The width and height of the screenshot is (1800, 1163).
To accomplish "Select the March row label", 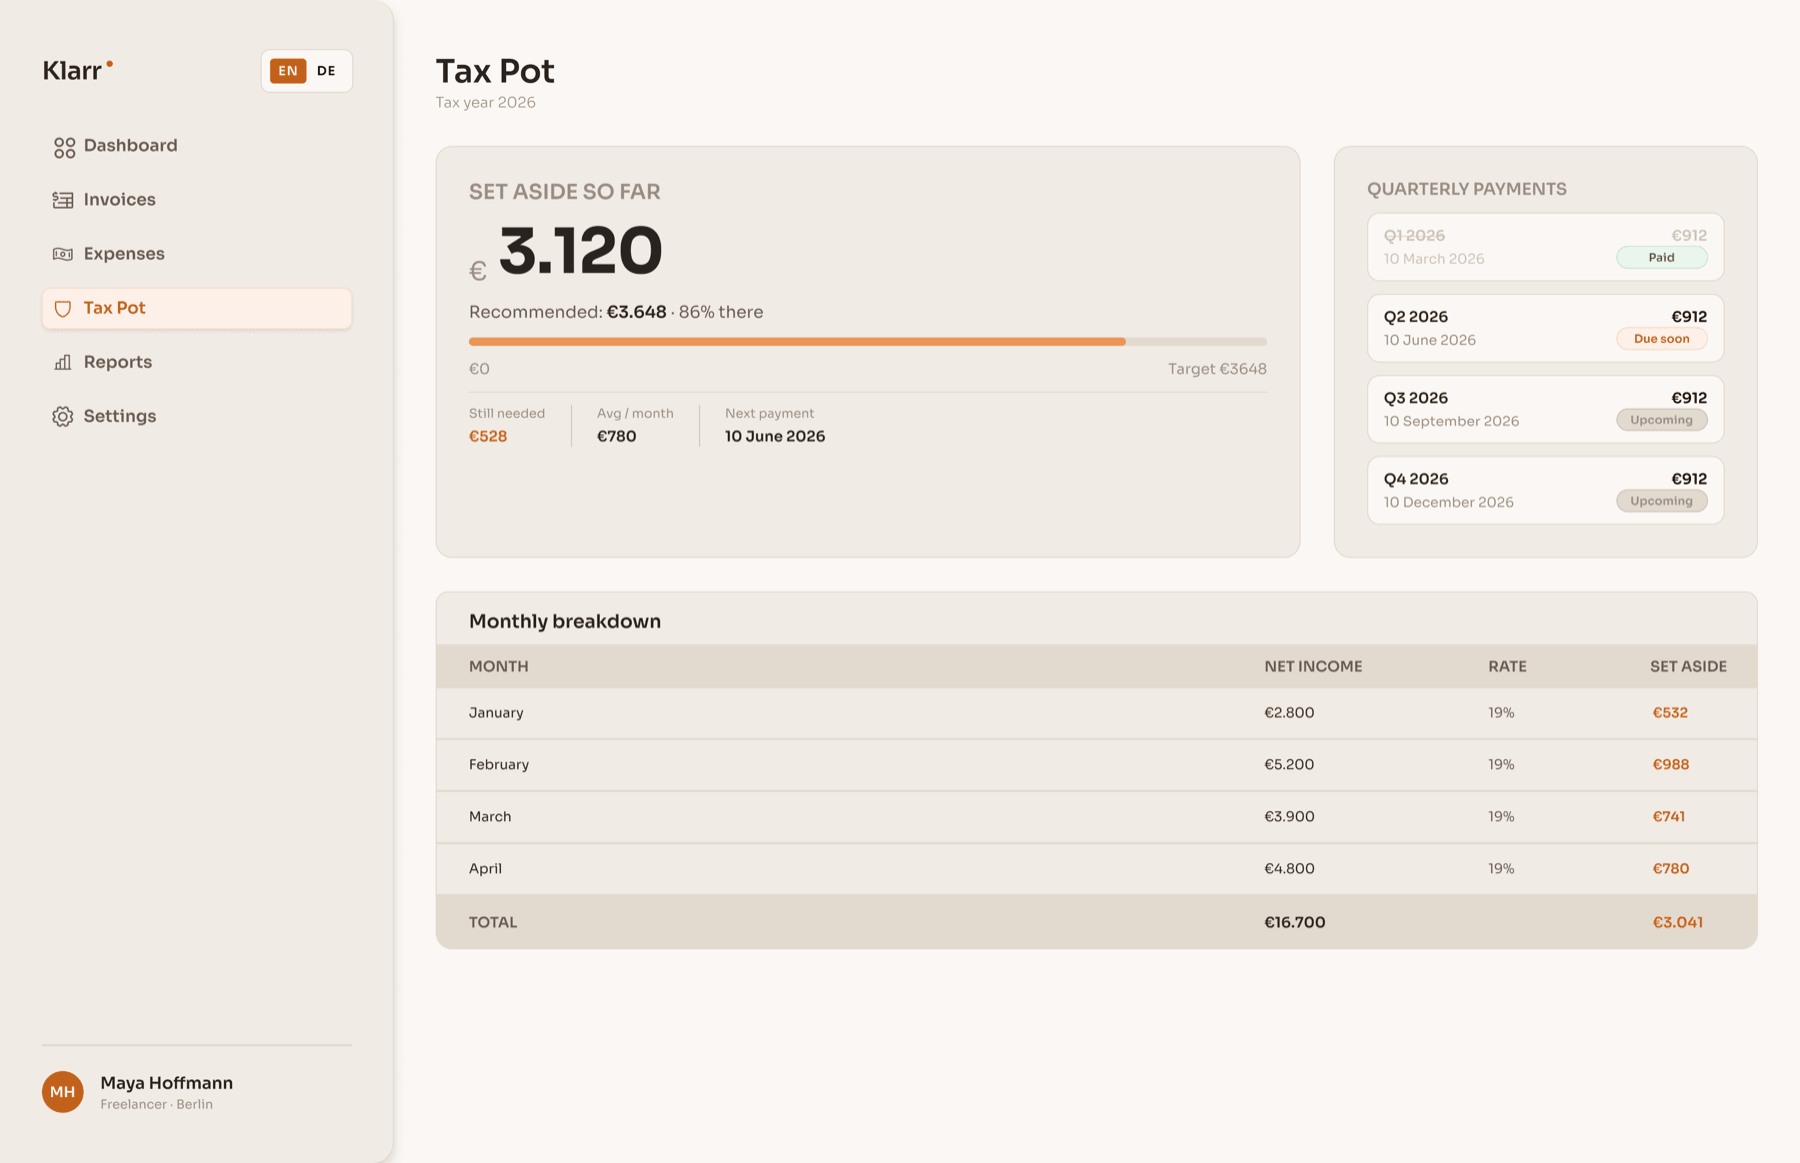I will (490, 816).
